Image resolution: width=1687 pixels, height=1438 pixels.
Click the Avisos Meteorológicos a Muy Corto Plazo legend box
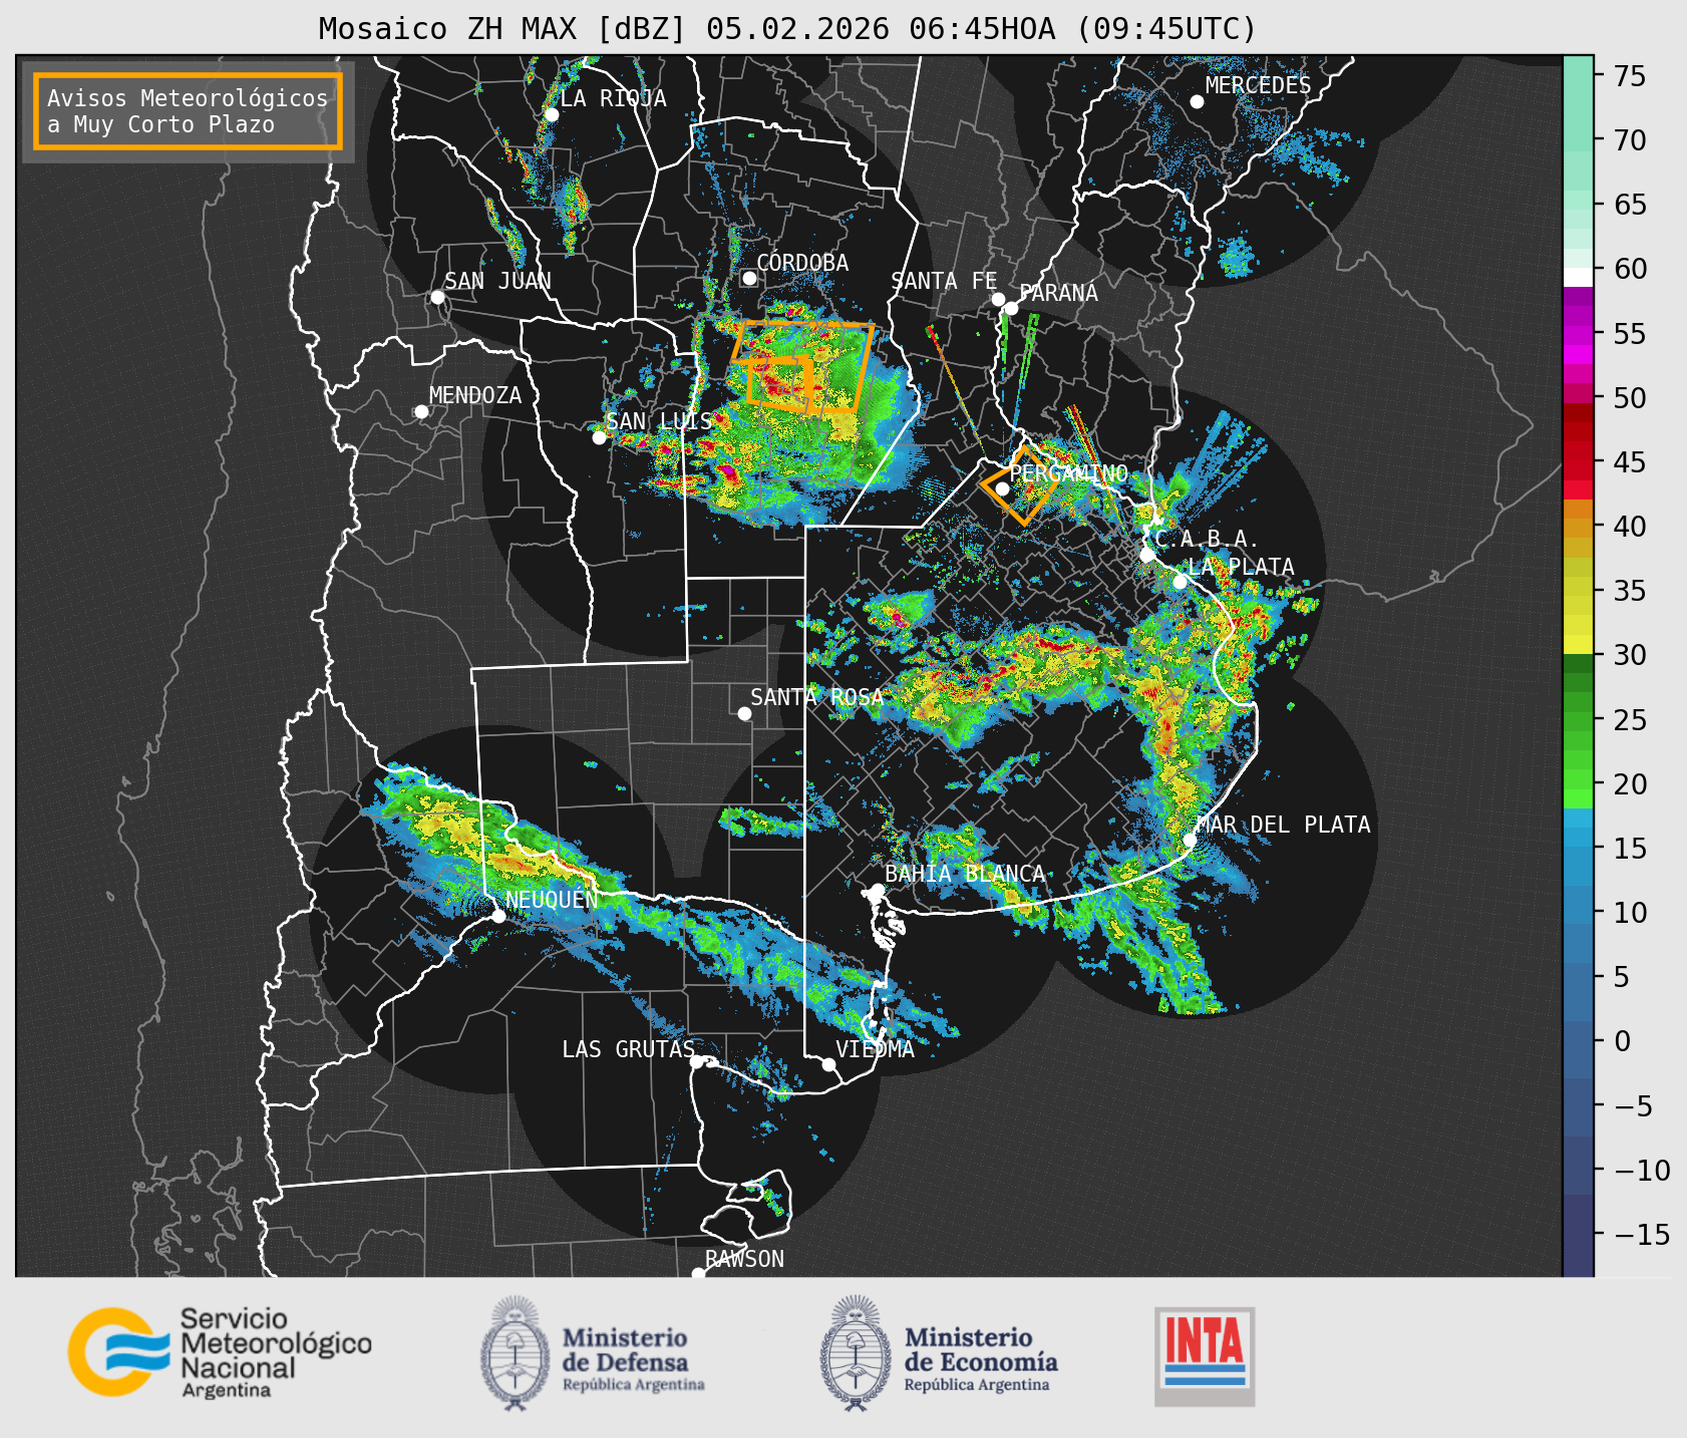click(188, 111)
